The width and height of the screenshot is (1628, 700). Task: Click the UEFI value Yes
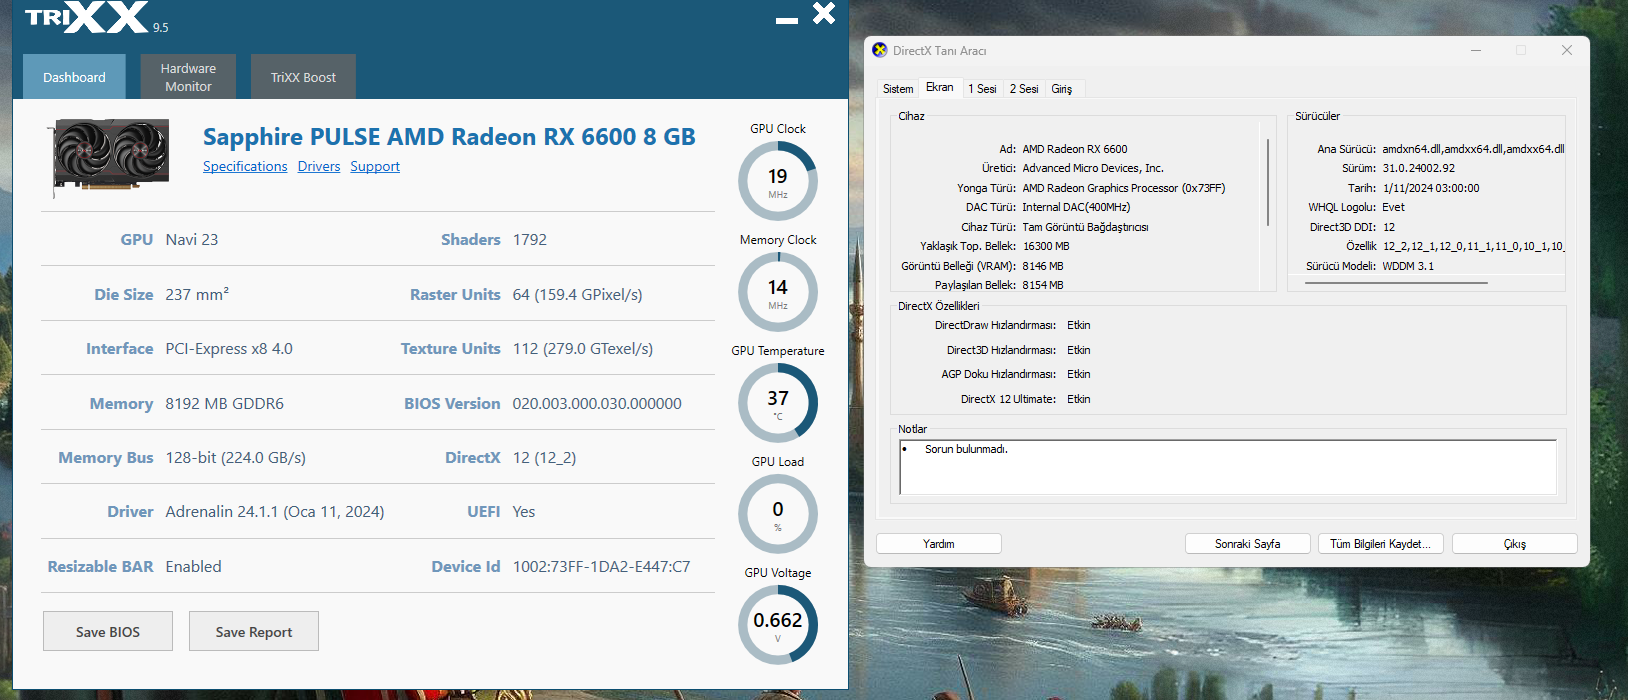[x=524, y=511]
